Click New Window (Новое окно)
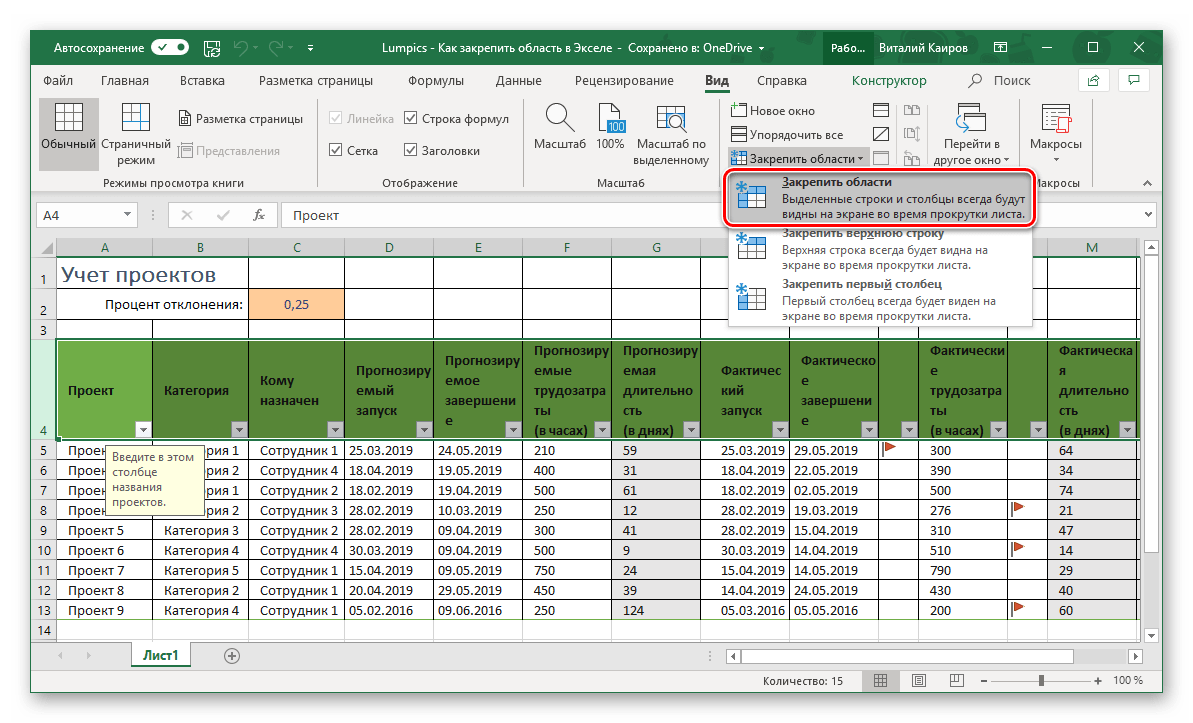Image resolution: width=1193 pixels, height=723 pixels. pyautogui.click(x=773, y=111)
